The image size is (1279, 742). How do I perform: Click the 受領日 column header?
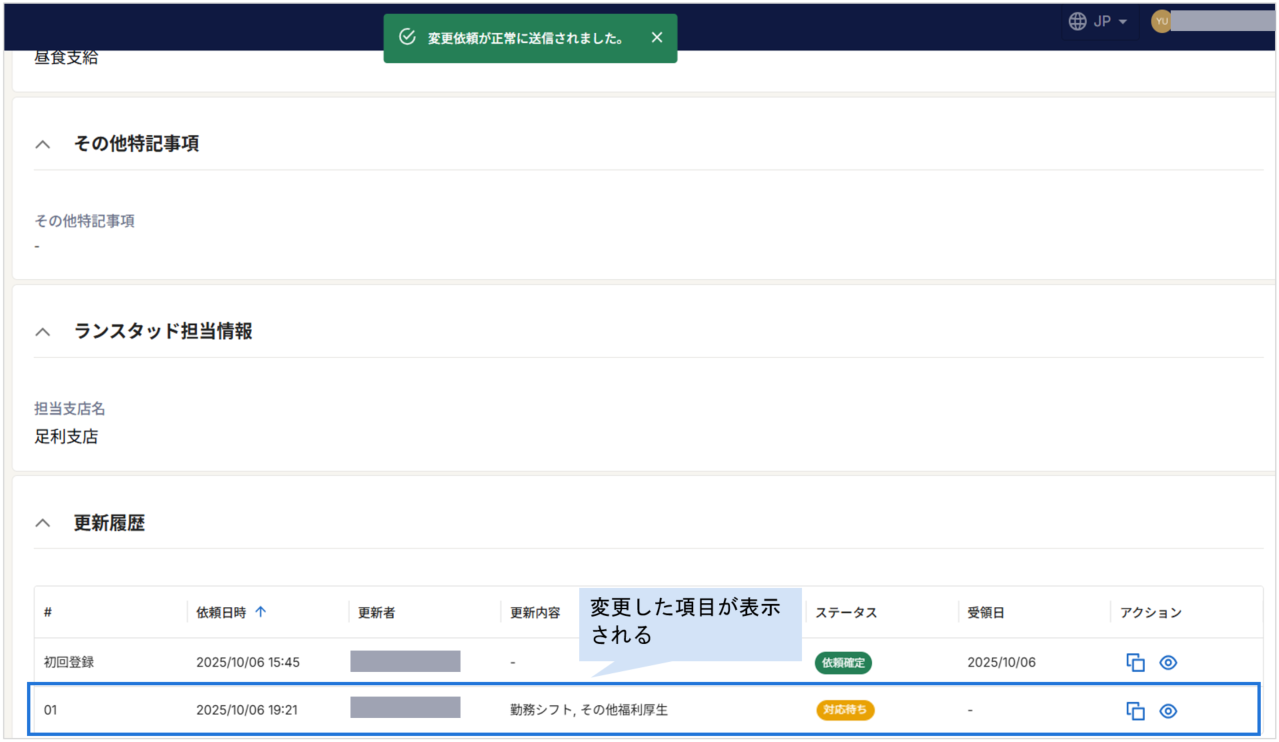pyautogui.click(x=986, y=613)
